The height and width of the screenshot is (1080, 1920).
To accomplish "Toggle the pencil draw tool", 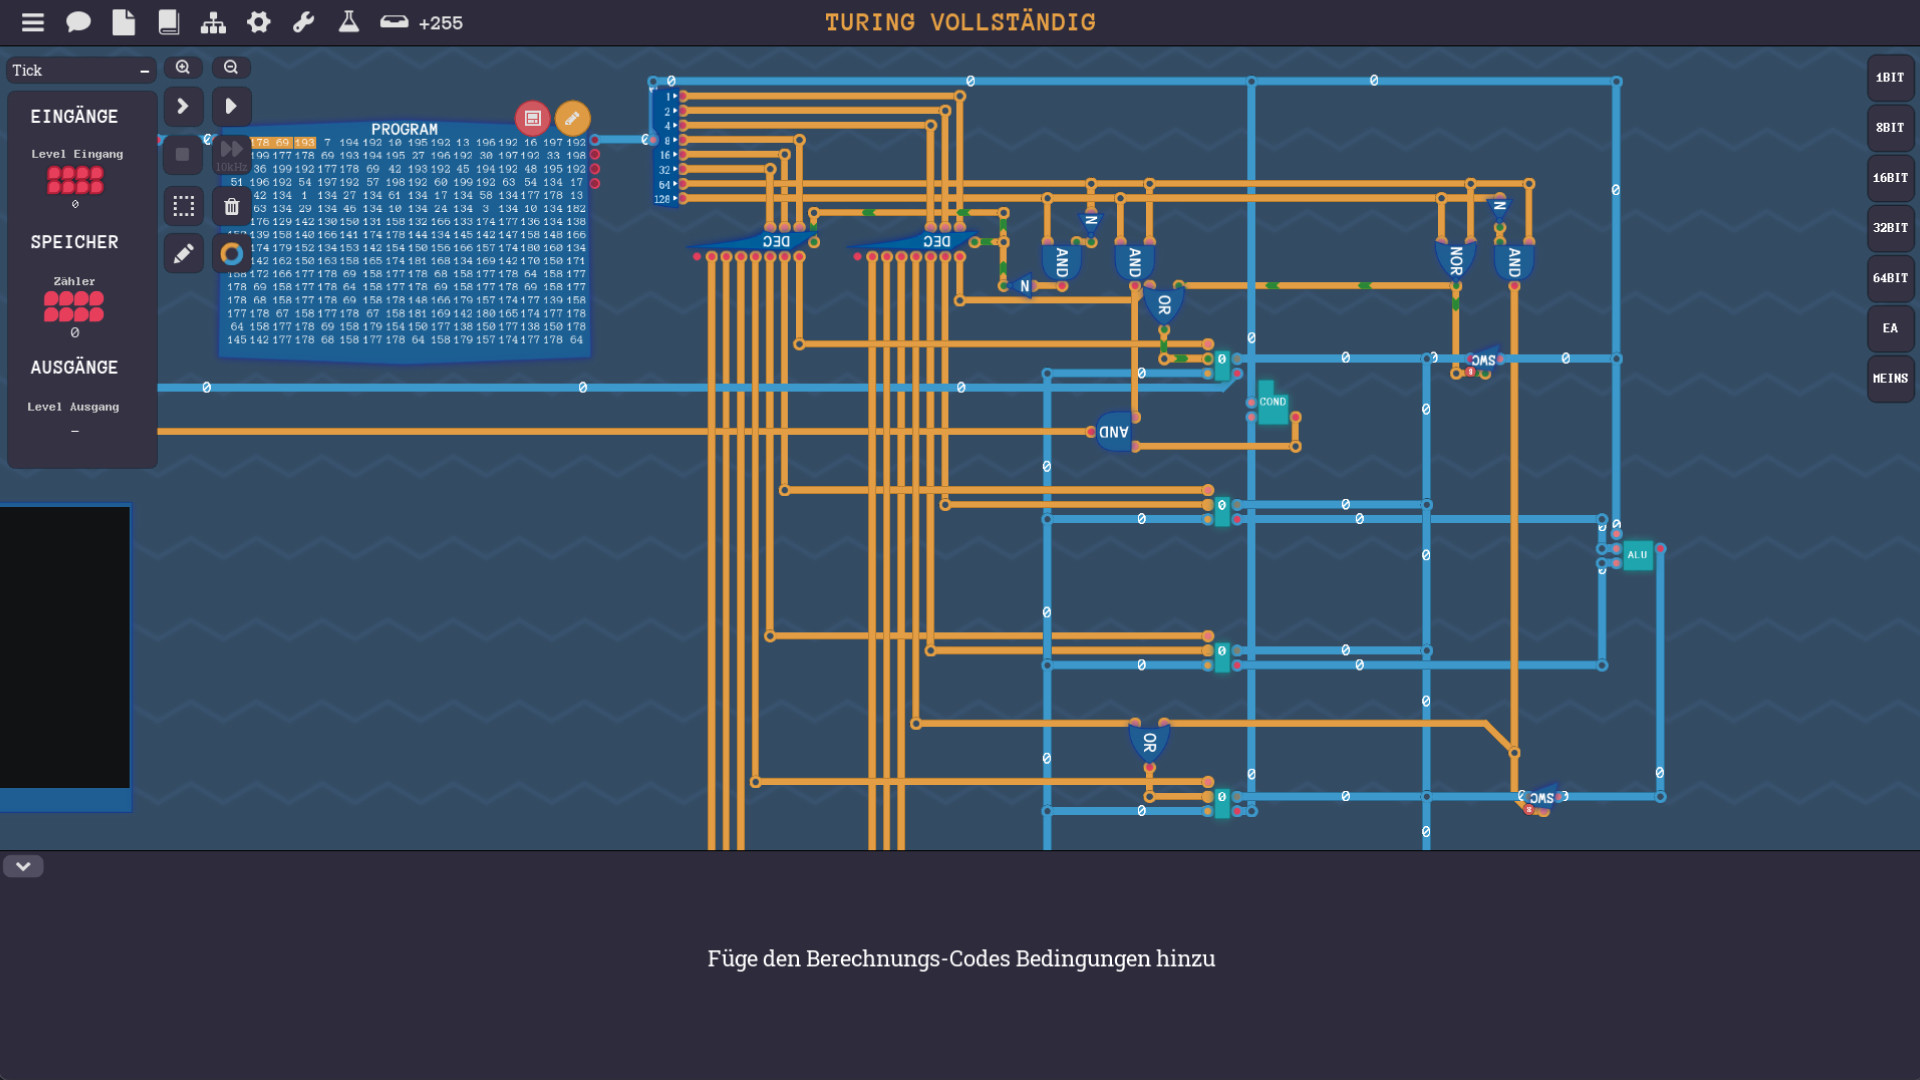I will 183,254.
